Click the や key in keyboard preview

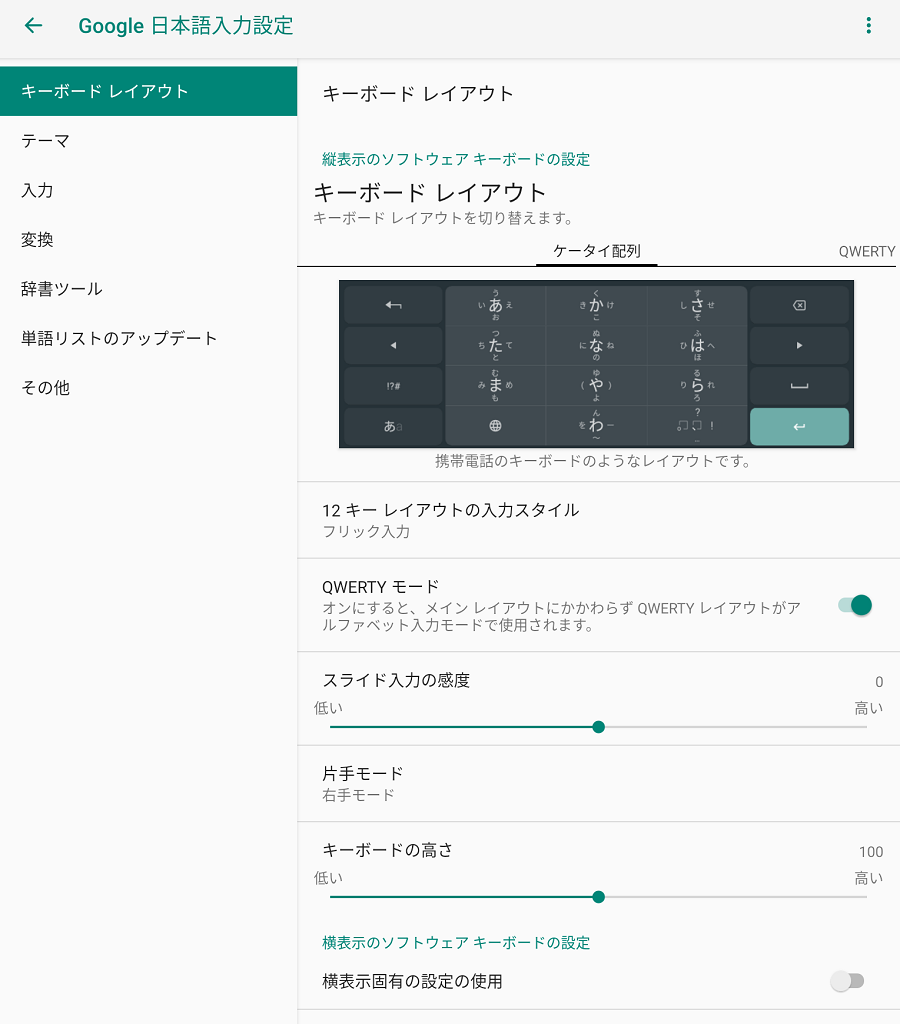coord(596,386)
